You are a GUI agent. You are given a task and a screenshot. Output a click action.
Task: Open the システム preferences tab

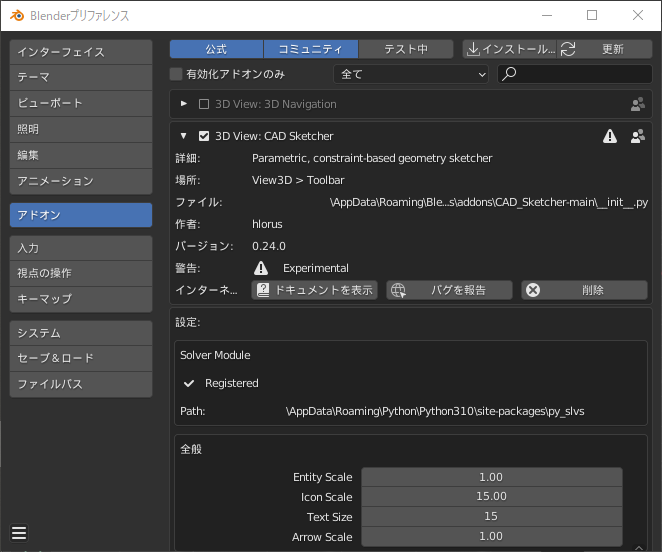(x=81, y=333)
